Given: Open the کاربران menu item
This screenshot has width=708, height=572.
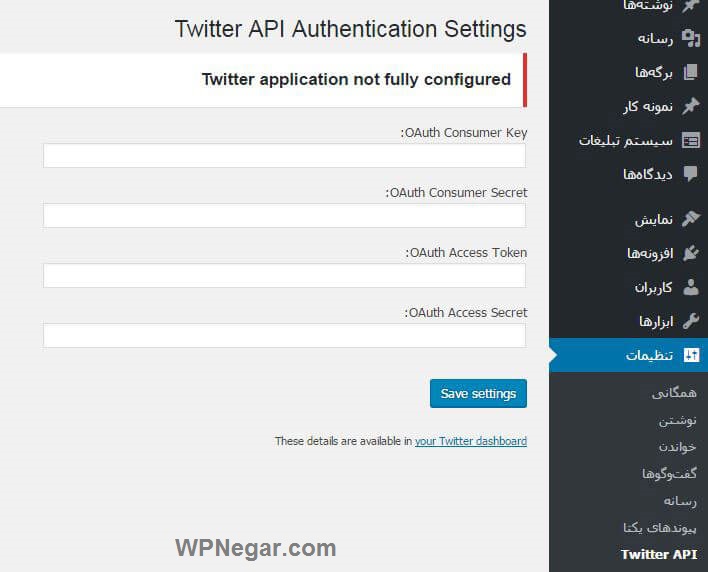Looking at the screenshot, I should coord(654,288).
